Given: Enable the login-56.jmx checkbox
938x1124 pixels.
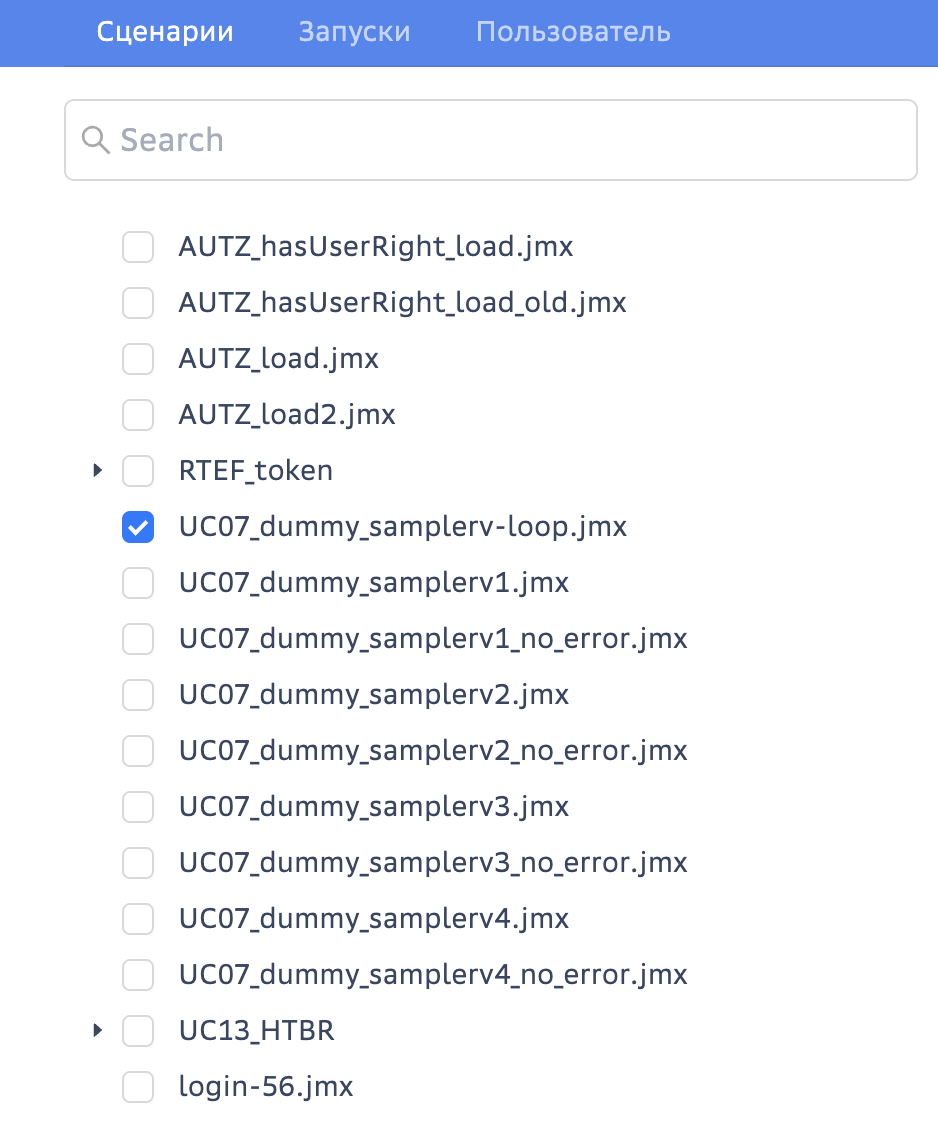Looking at the screenshot, I should pyautogui.click(x=138, y=1086).
